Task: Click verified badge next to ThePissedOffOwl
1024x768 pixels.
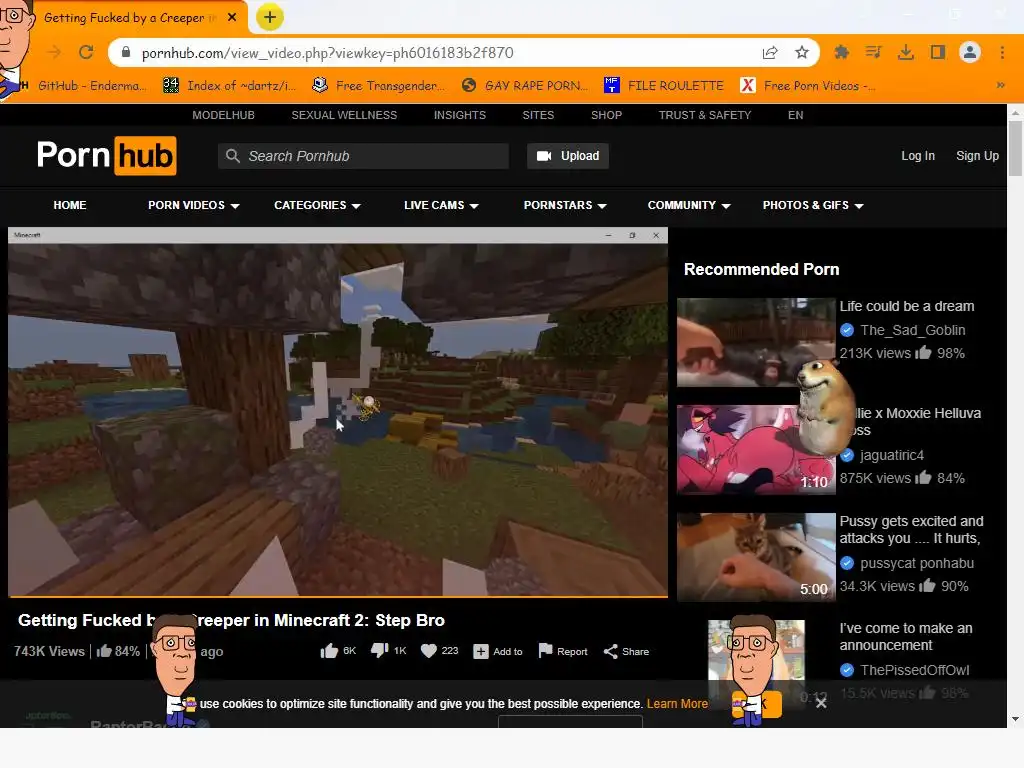Action: [847, 670]
